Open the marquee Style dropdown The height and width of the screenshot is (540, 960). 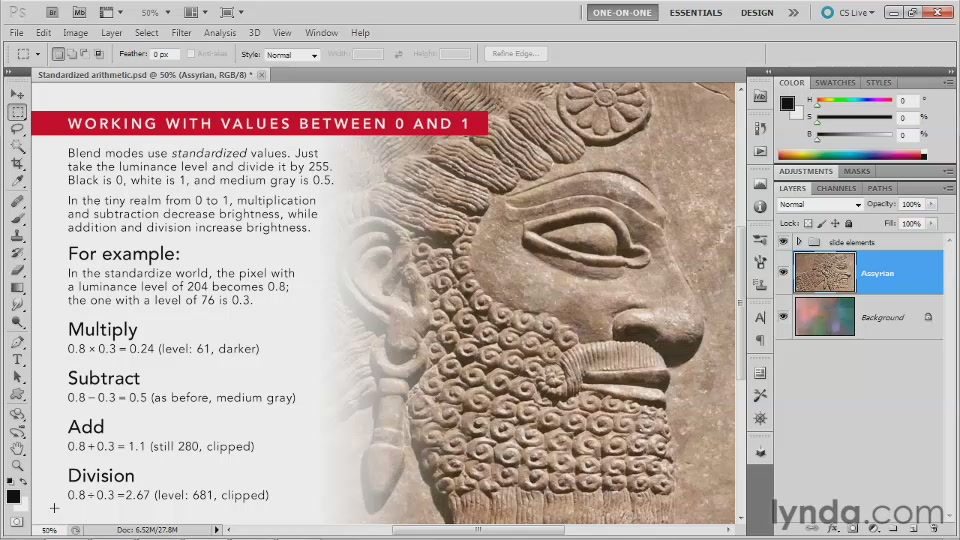point(292,54)
